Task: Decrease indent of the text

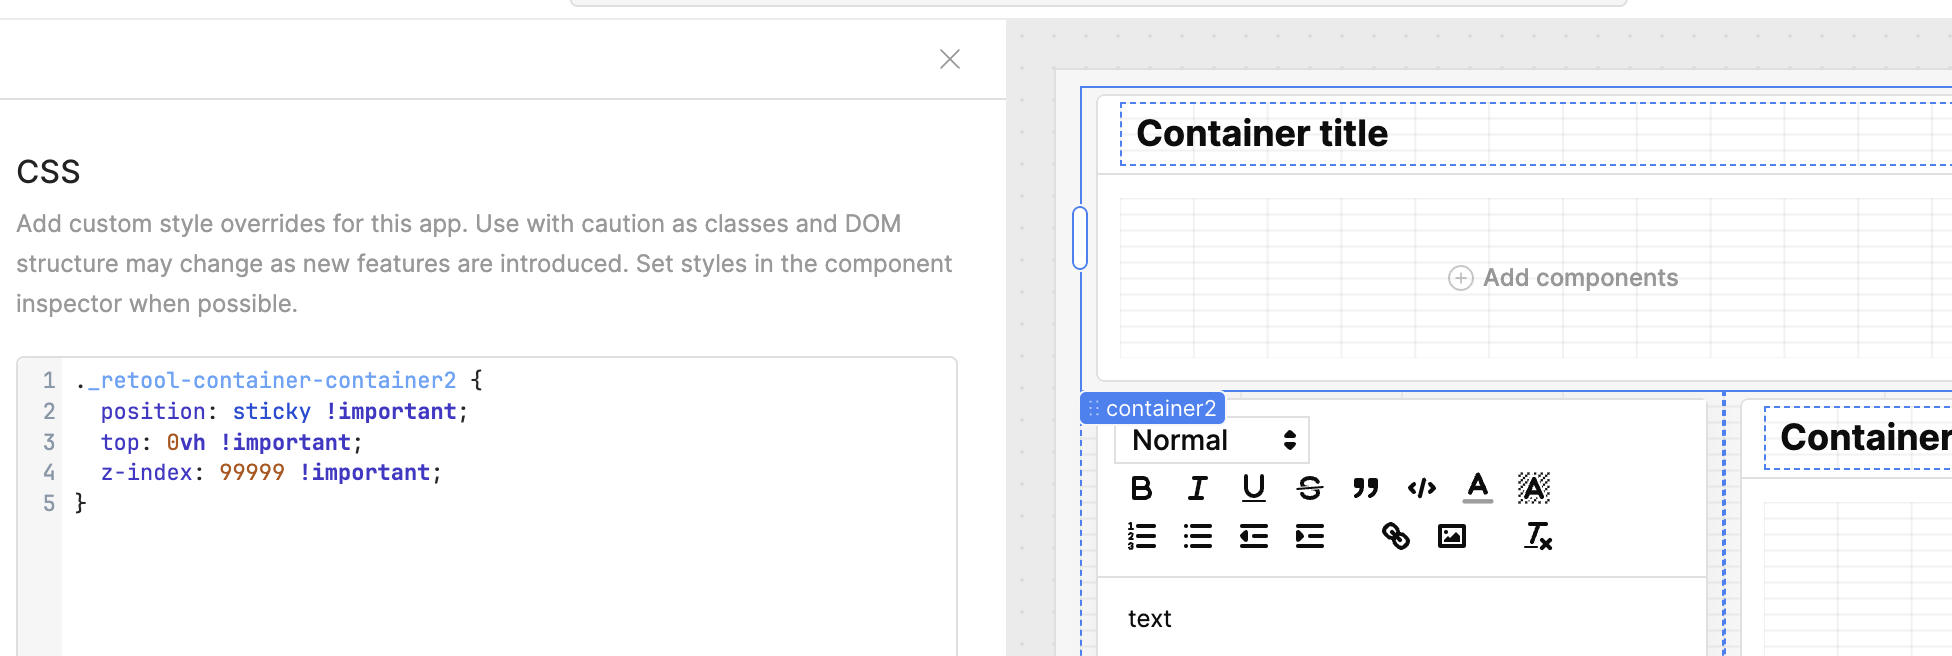Action: [x=1253, y=537]
